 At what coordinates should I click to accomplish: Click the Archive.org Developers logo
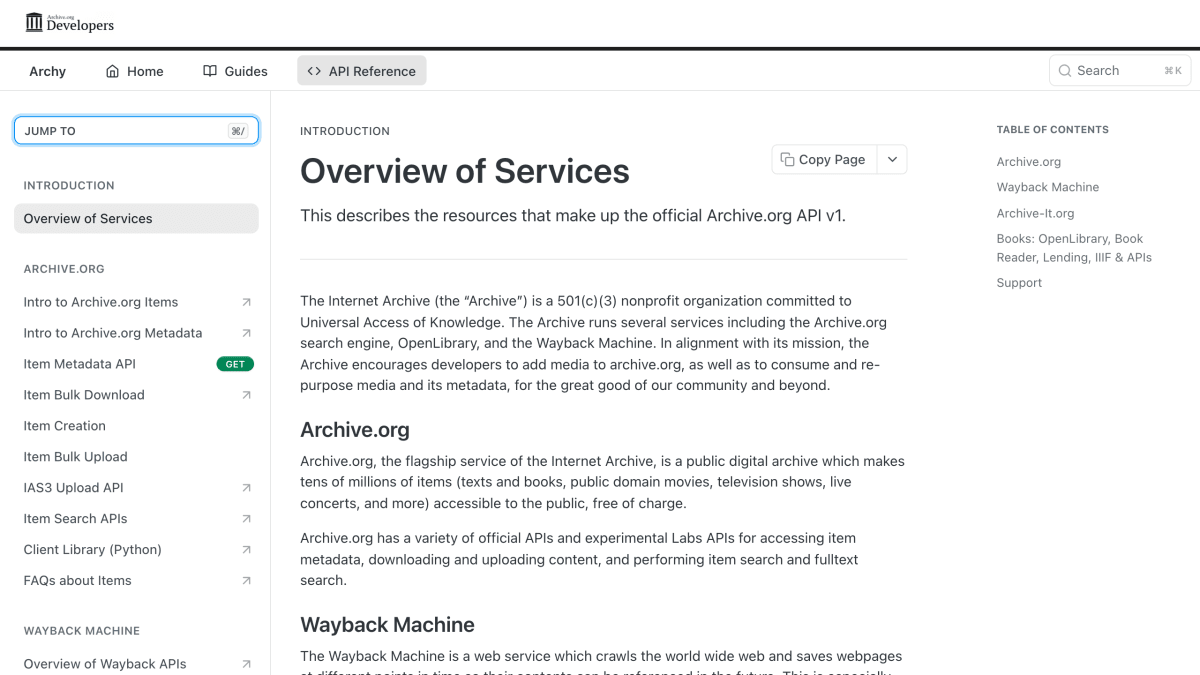[70, 22]
